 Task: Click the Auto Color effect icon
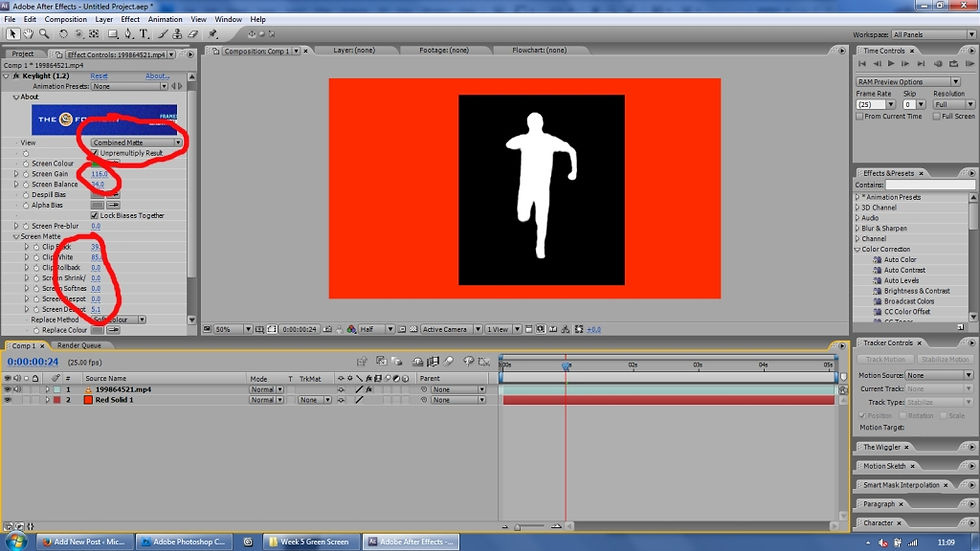click(877, 260)
